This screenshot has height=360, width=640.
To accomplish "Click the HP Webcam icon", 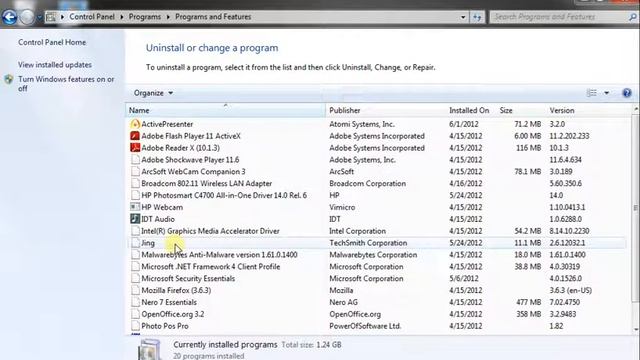I will [135, 207].
